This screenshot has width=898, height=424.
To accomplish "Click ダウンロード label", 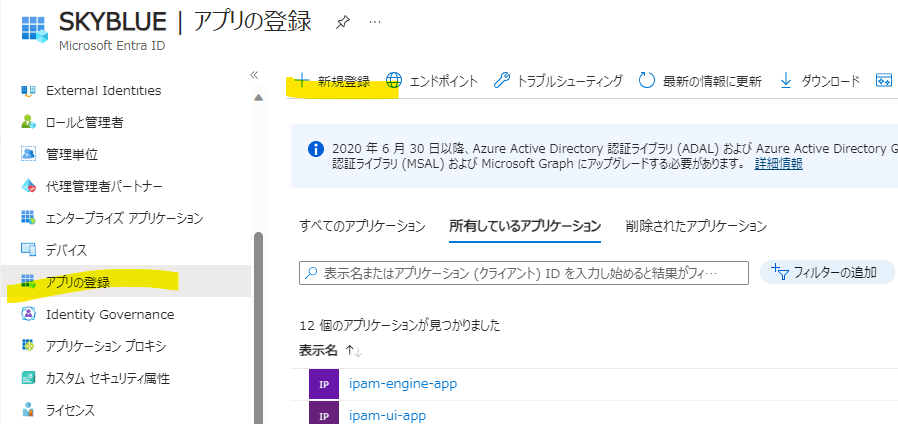I will (x=830, y=81).
